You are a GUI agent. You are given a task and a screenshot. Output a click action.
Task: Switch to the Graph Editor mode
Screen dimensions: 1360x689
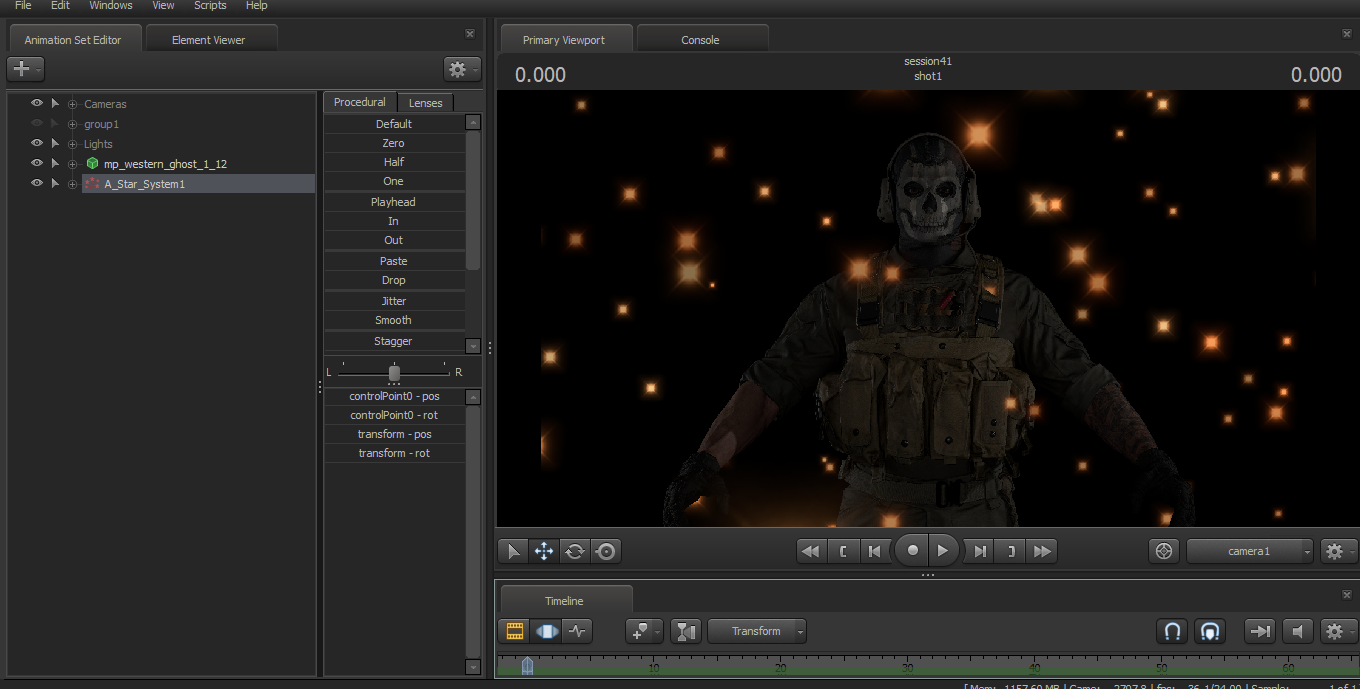578,631
